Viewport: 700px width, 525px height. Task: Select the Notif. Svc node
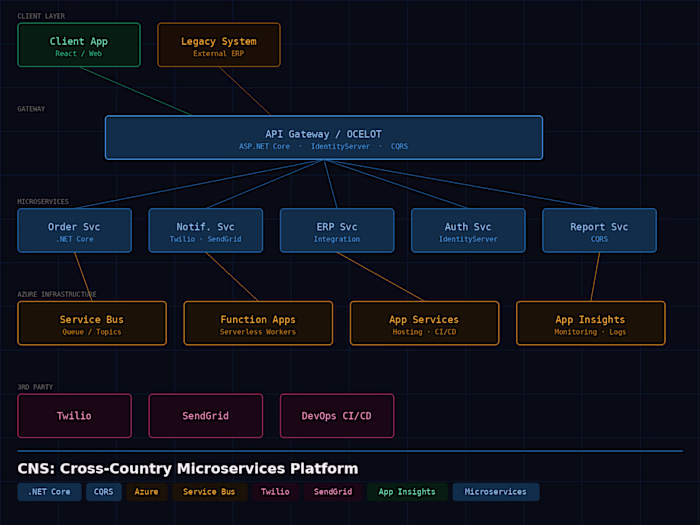(205, 230)
